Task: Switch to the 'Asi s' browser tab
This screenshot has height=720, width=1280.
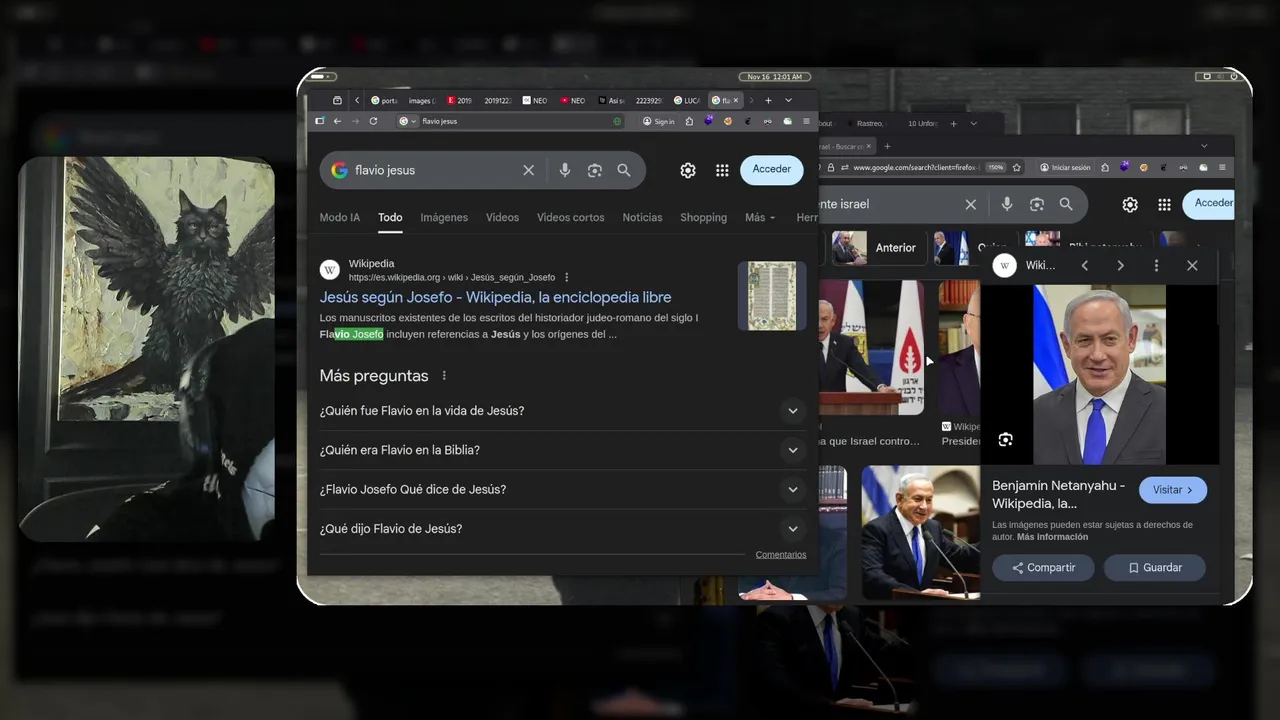Action: point(612,100)
